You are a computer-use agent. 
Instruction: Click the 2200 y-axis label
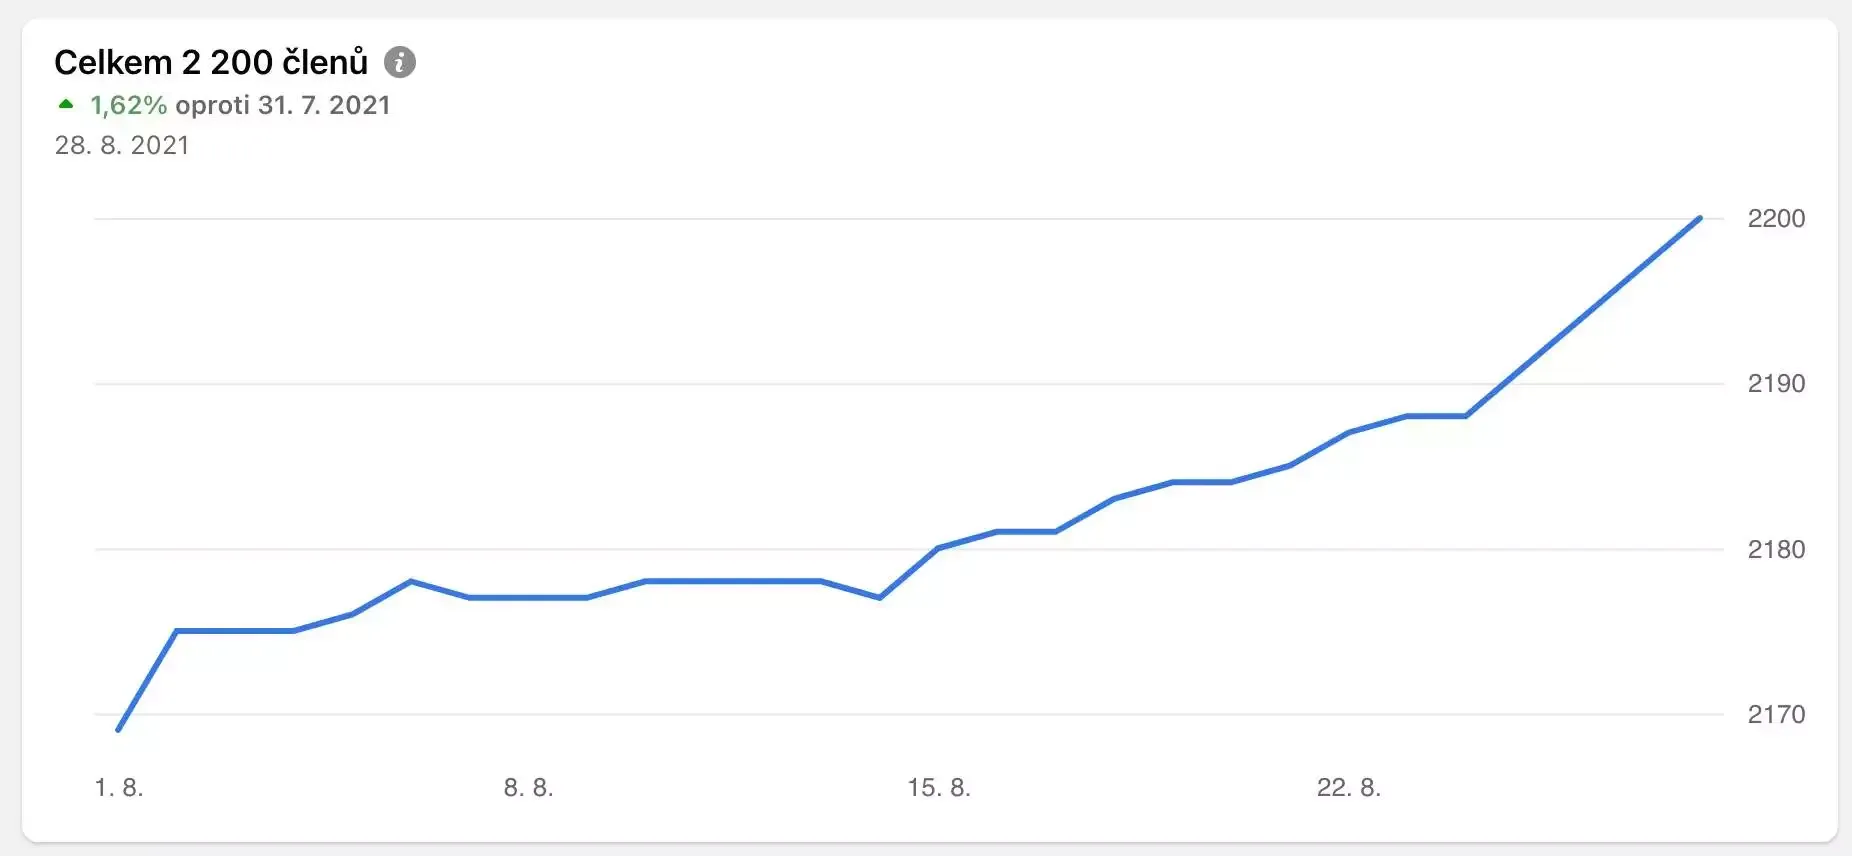(x=1776, y=218)
